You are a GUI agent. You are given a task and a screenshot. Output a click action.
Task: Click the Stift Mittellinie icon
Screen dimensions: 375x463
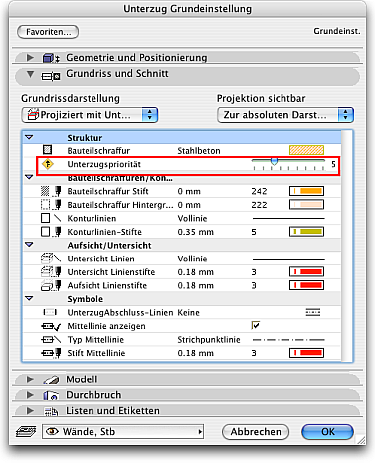pyautogui.click(x=51, y=353)
